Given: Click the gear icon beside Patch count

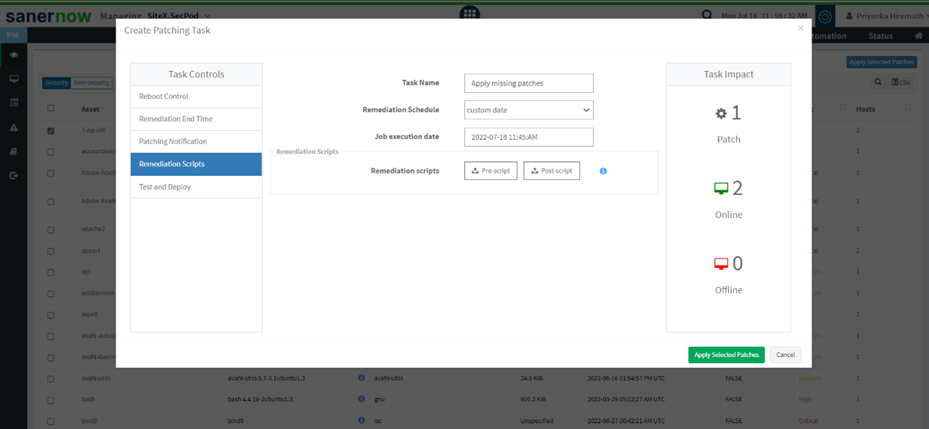Looking at the screenshot, I should 720,113.
